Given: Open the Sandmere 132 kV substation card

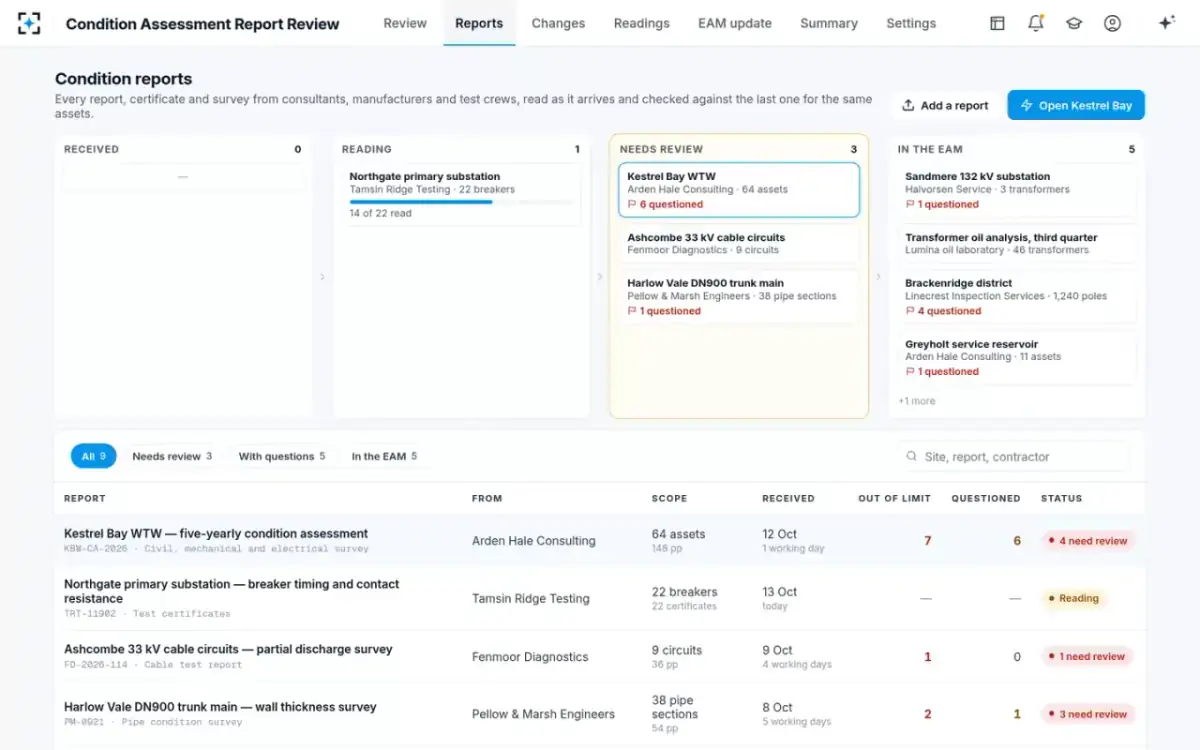Looking at the screenshot, I should (1017, 189).
